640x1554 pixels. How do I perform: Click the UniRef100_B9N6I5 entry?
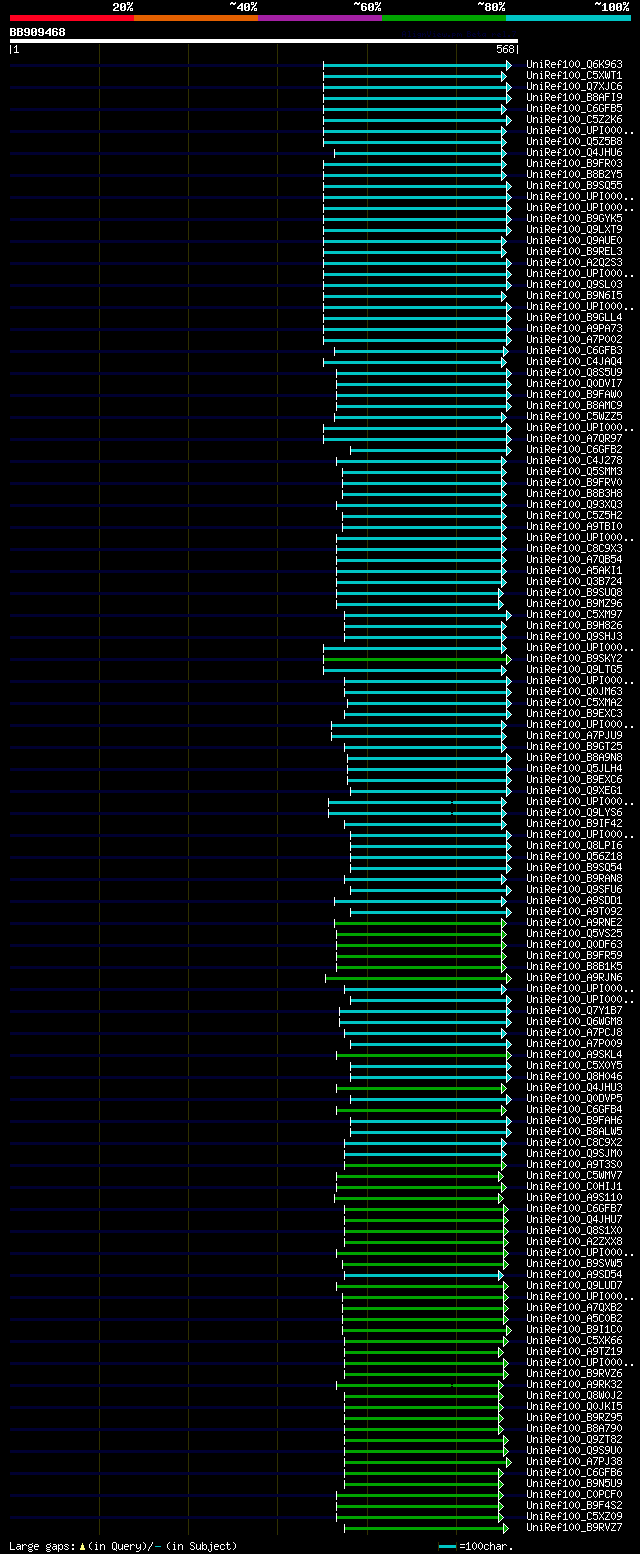[574, 296]
